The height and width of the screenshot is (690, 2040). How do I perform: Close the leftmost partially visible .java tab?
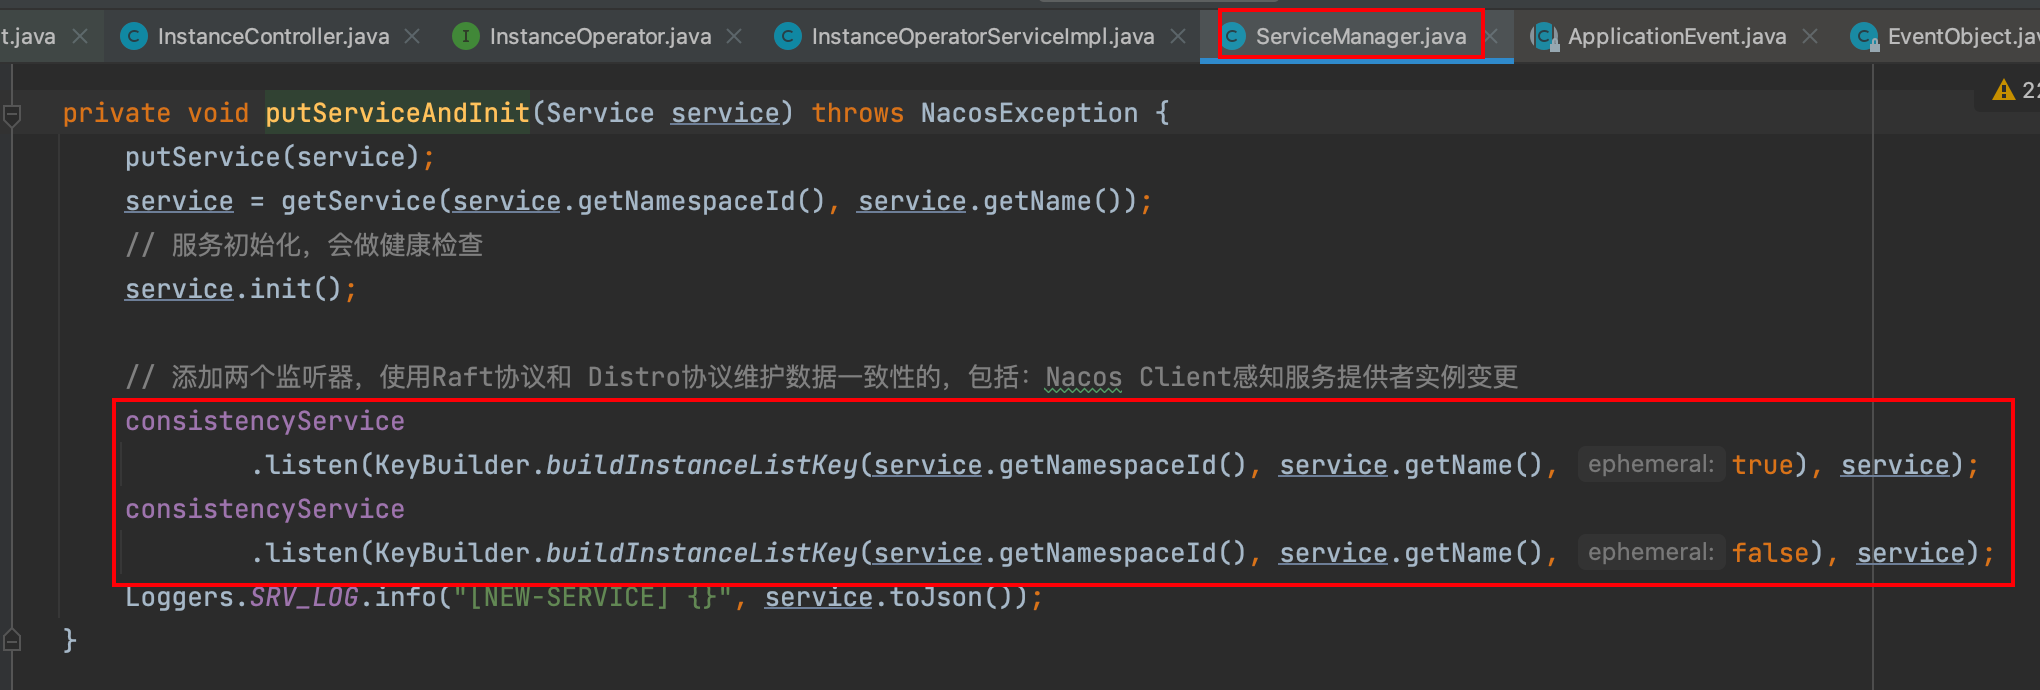click(81, 37)
